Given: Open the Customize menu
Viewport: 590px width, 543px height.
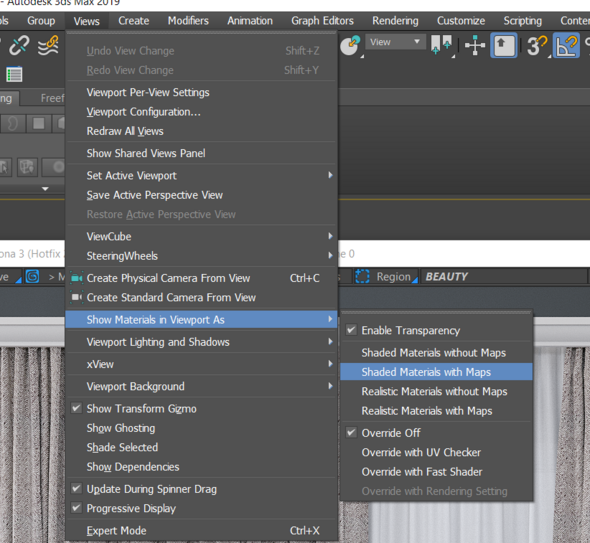Looking at the screenshot, I should (461, 21).
